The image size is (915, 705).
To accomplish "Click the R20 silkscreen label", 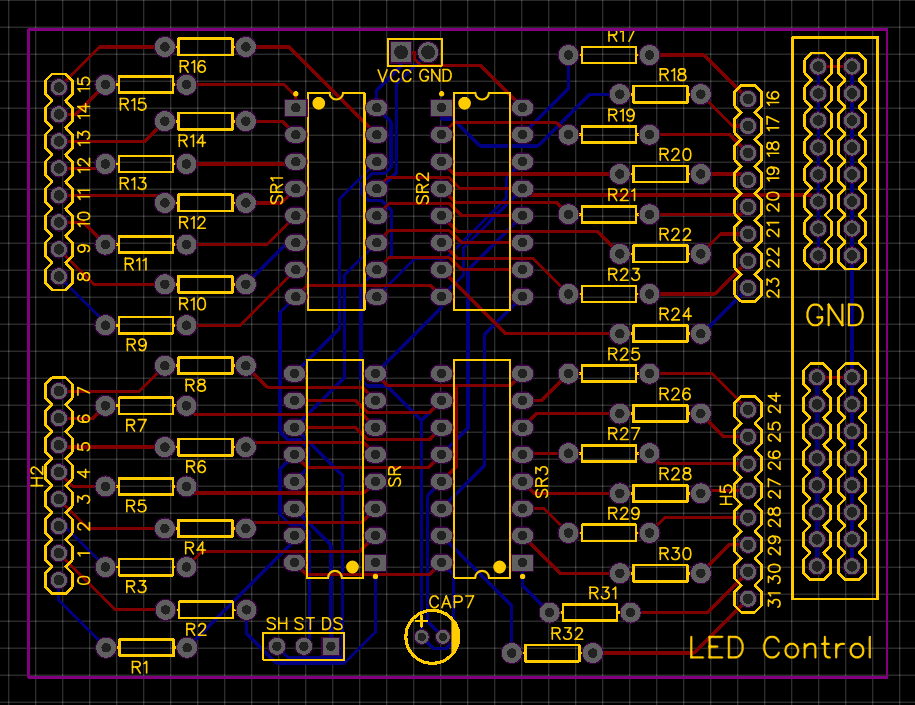I will click(675, 155).
